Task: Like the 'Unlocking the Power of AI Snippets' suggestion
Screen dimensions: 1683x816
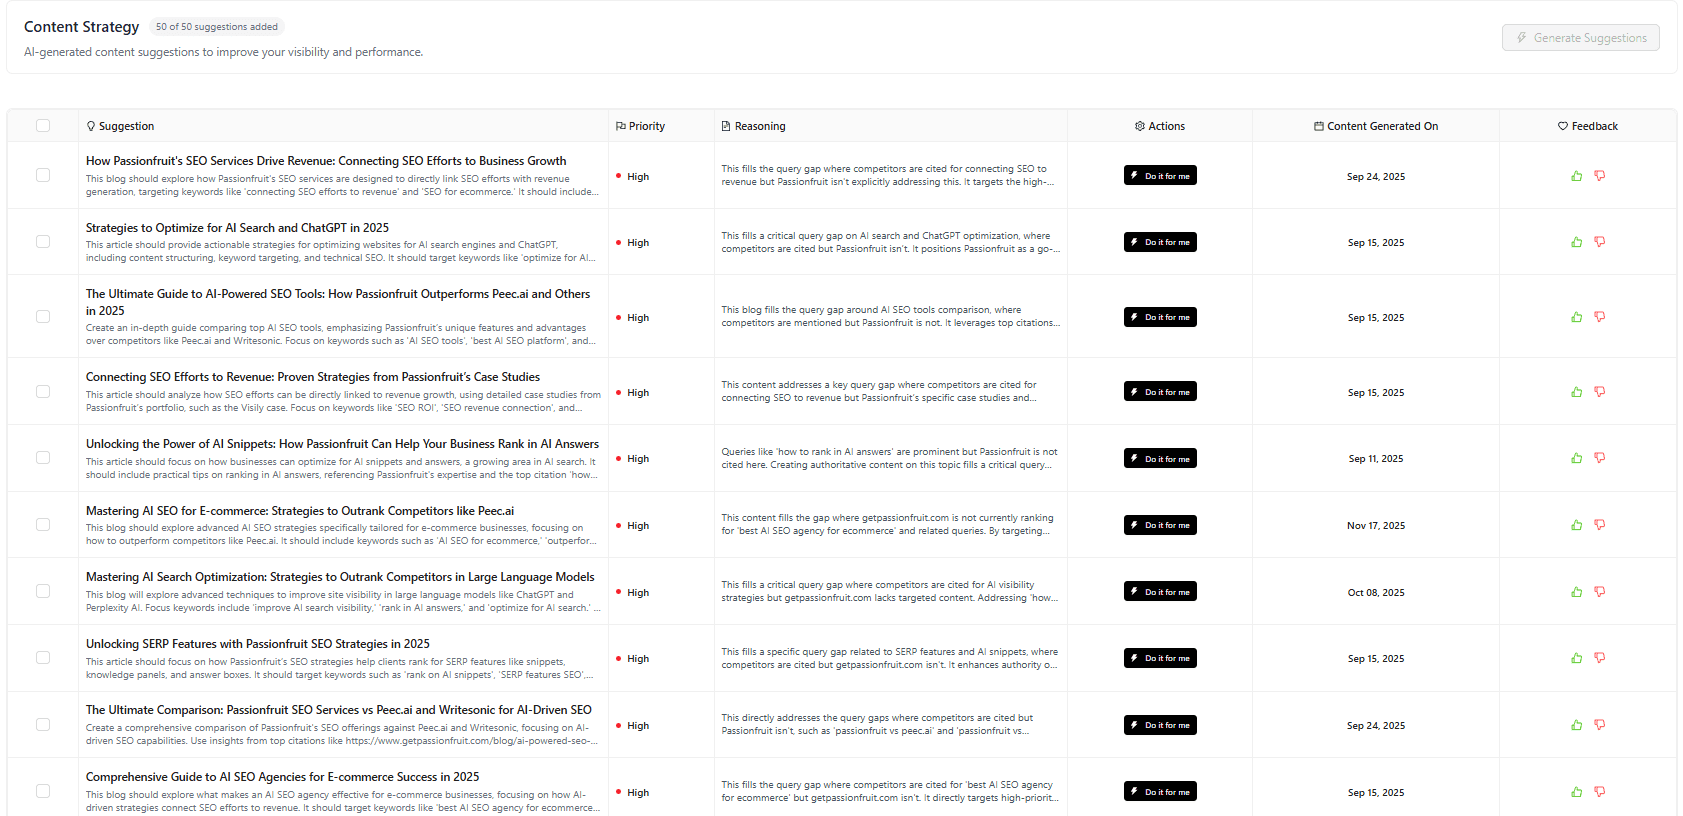Action: [1577, 458]
